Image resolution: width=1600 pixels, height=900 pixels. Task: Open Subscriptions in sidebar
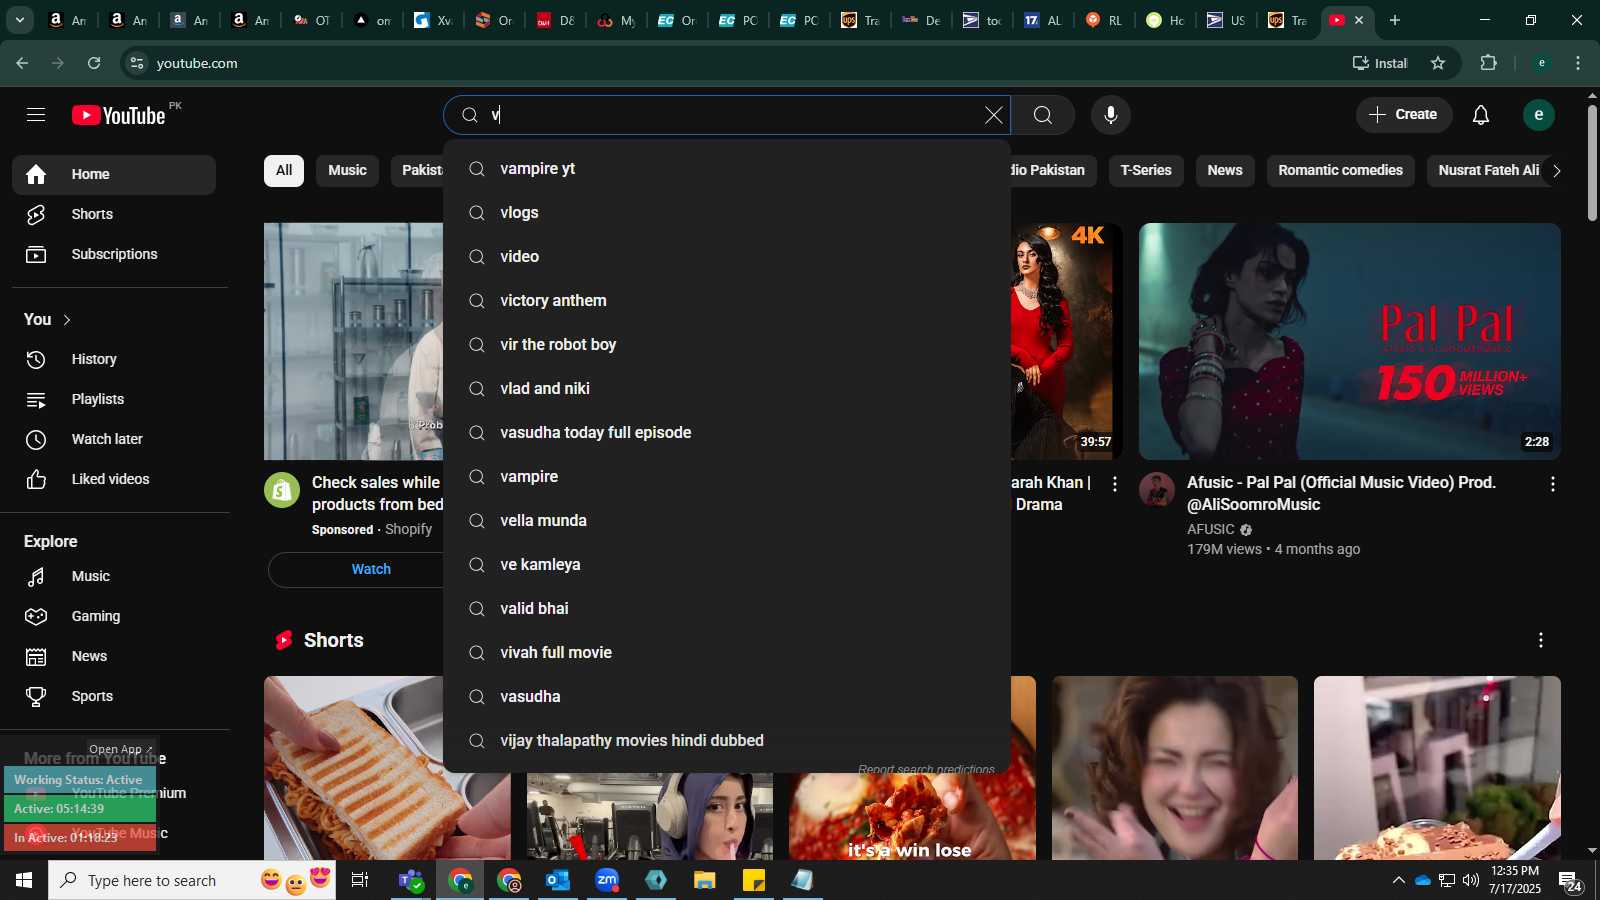114,254
